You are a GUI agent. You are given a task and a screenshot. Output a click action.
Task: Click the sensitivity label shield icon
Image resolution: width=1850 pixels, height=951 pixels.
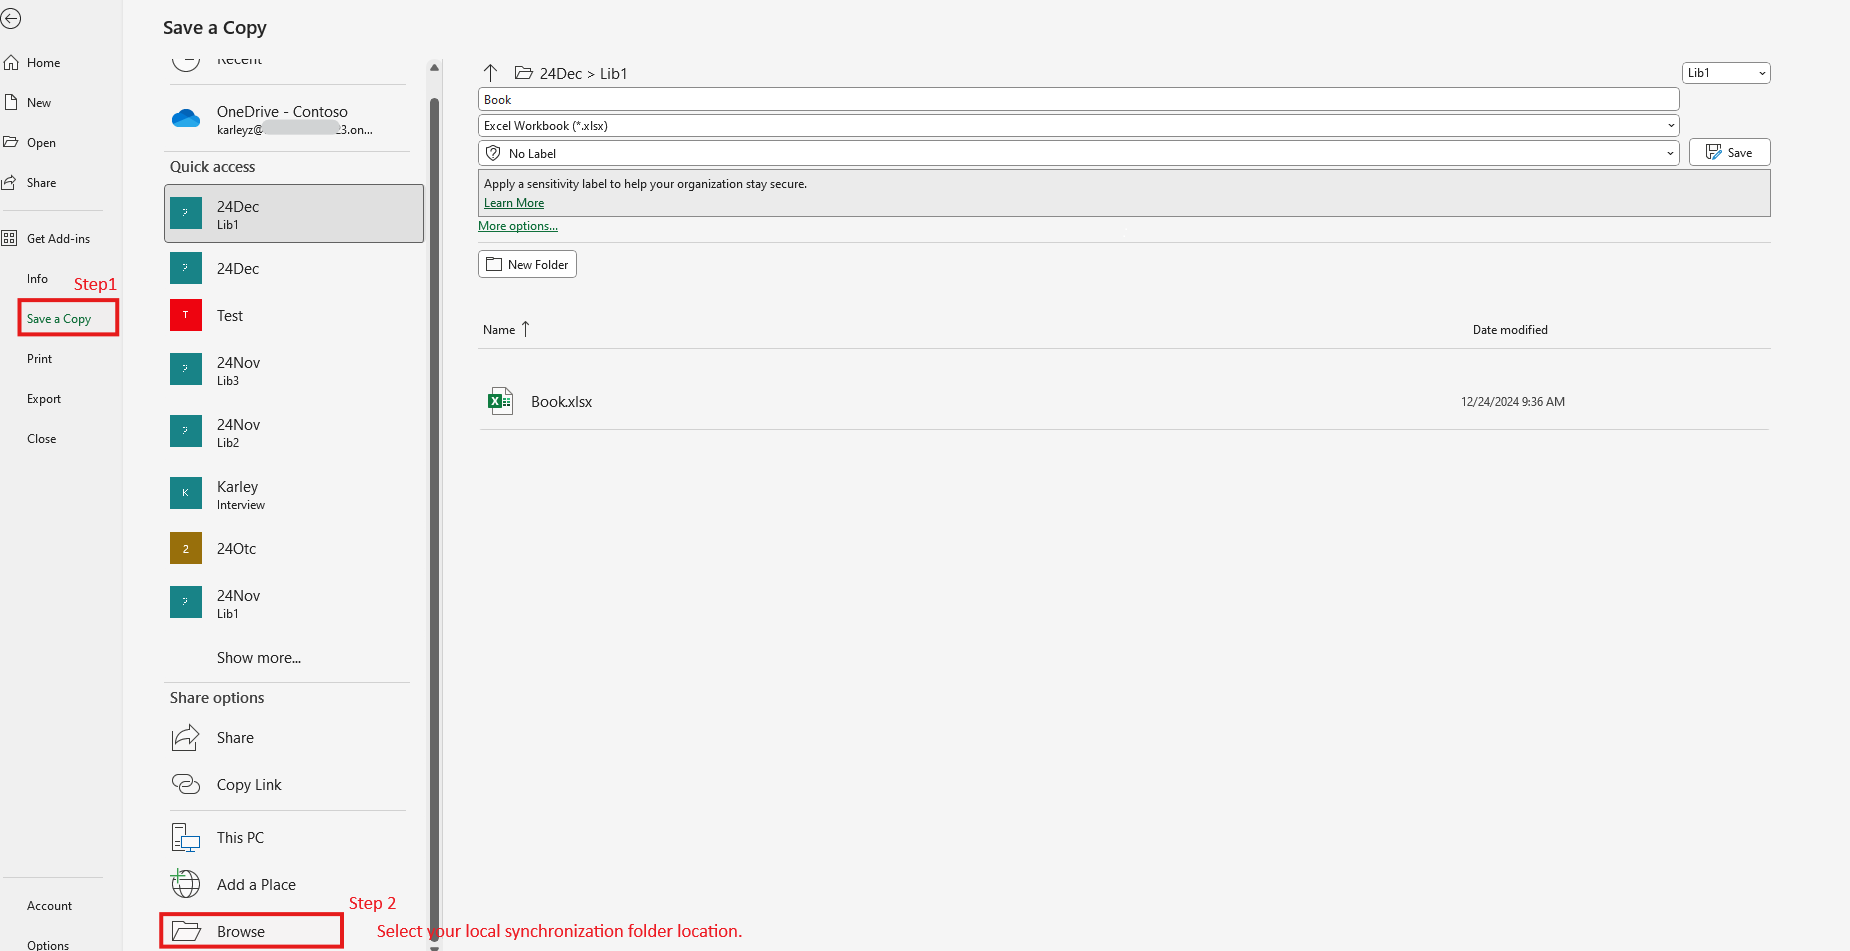coord(493,153)
